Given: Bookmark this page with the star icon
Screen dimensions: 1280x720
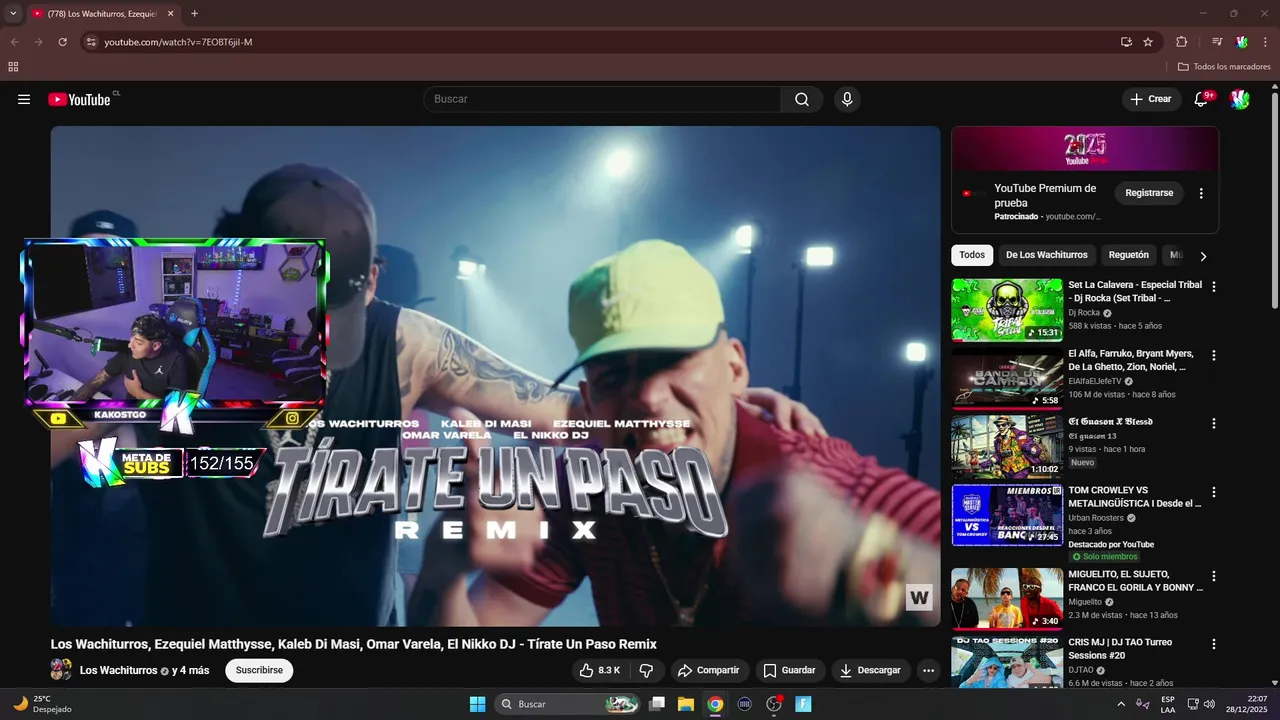Looking at the screenshot, I should coord(1148,42).
